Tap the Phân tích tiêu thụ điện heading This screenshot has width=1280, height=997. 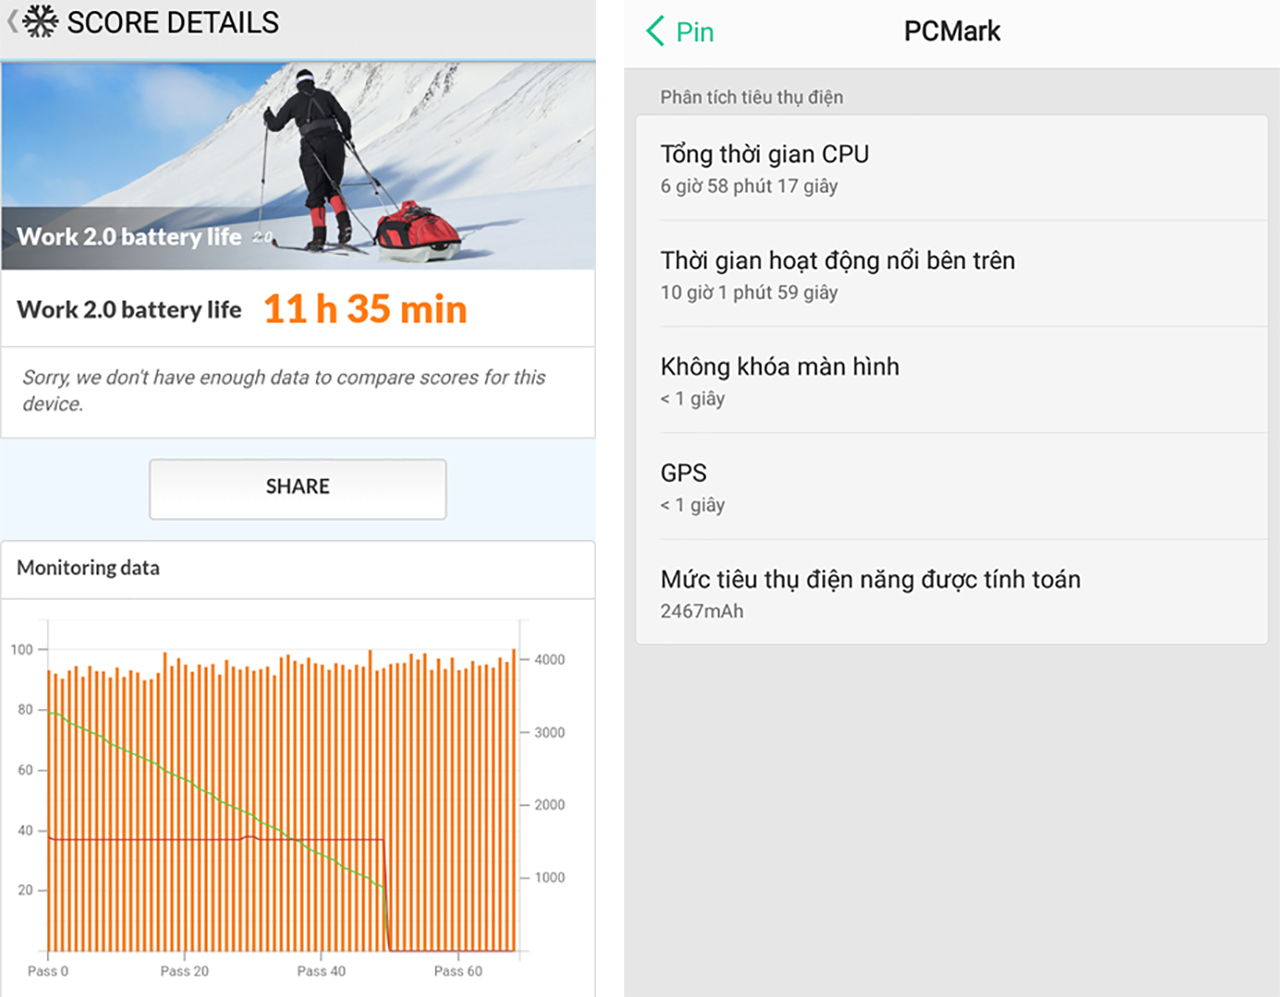(751, 97)
